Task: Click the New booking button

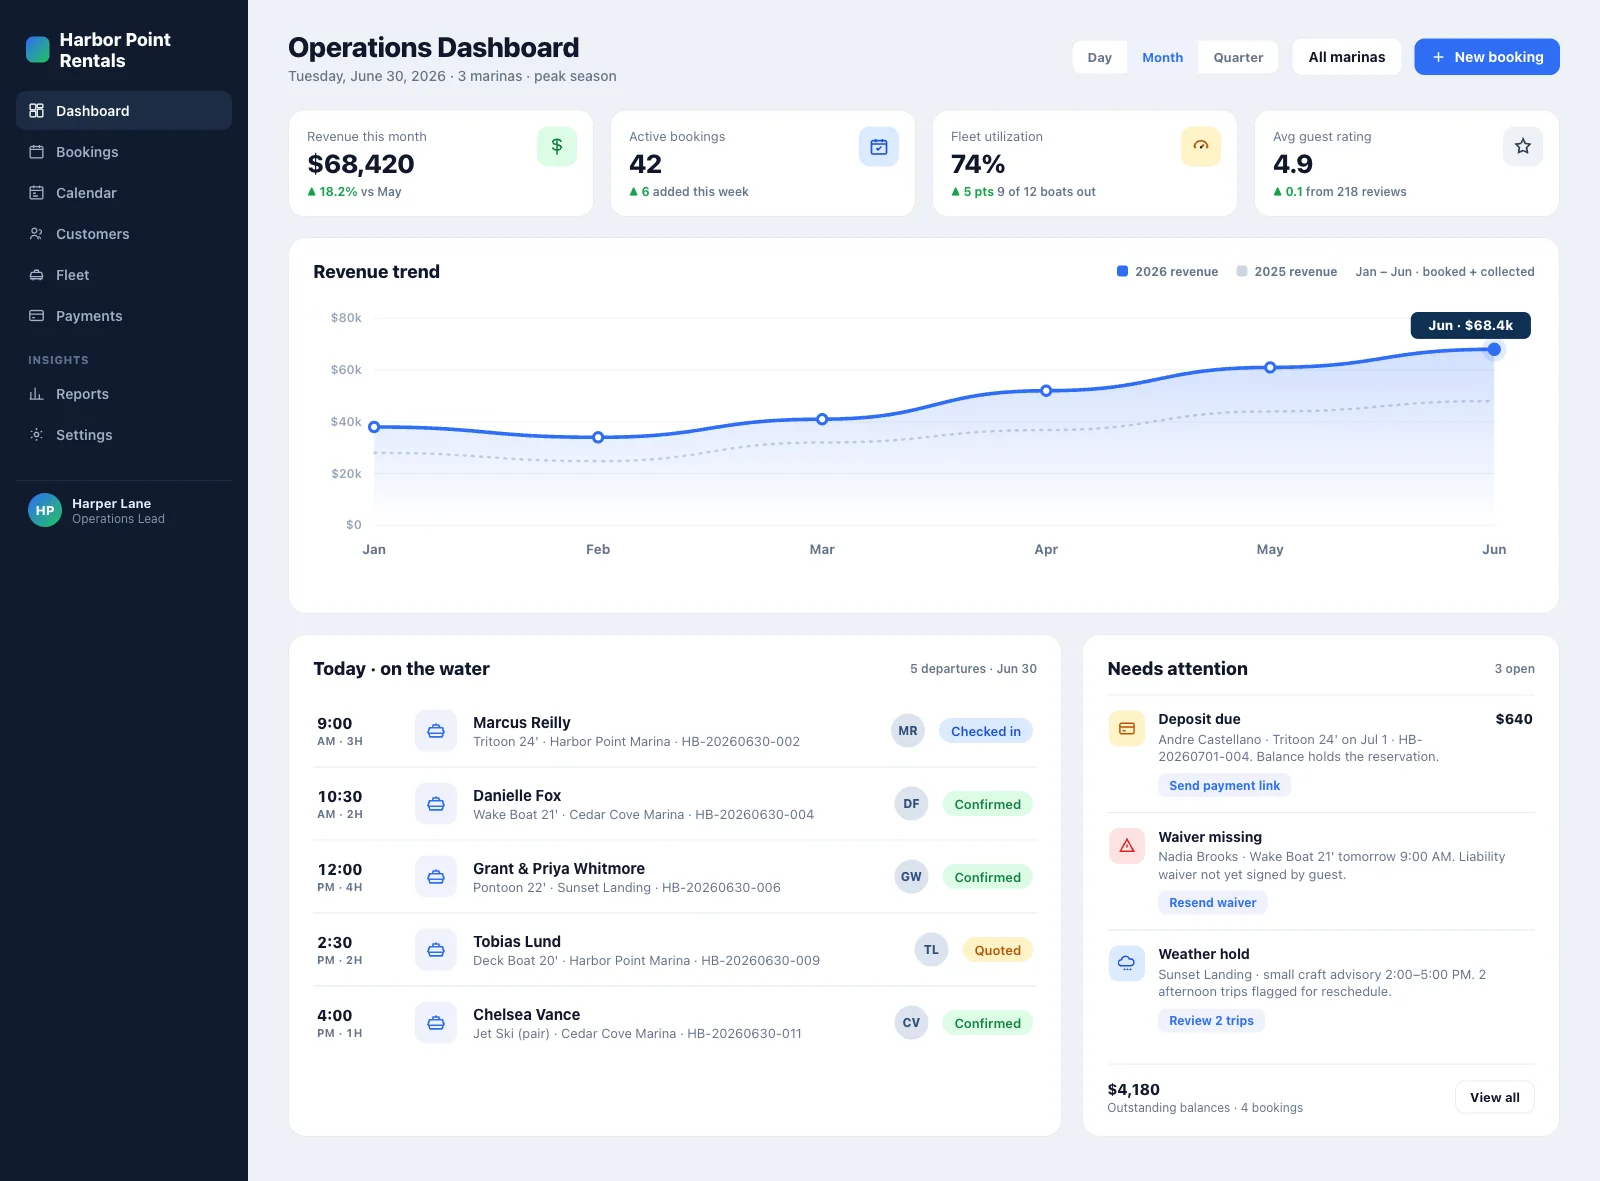Action: click(x=1487, y=57)
